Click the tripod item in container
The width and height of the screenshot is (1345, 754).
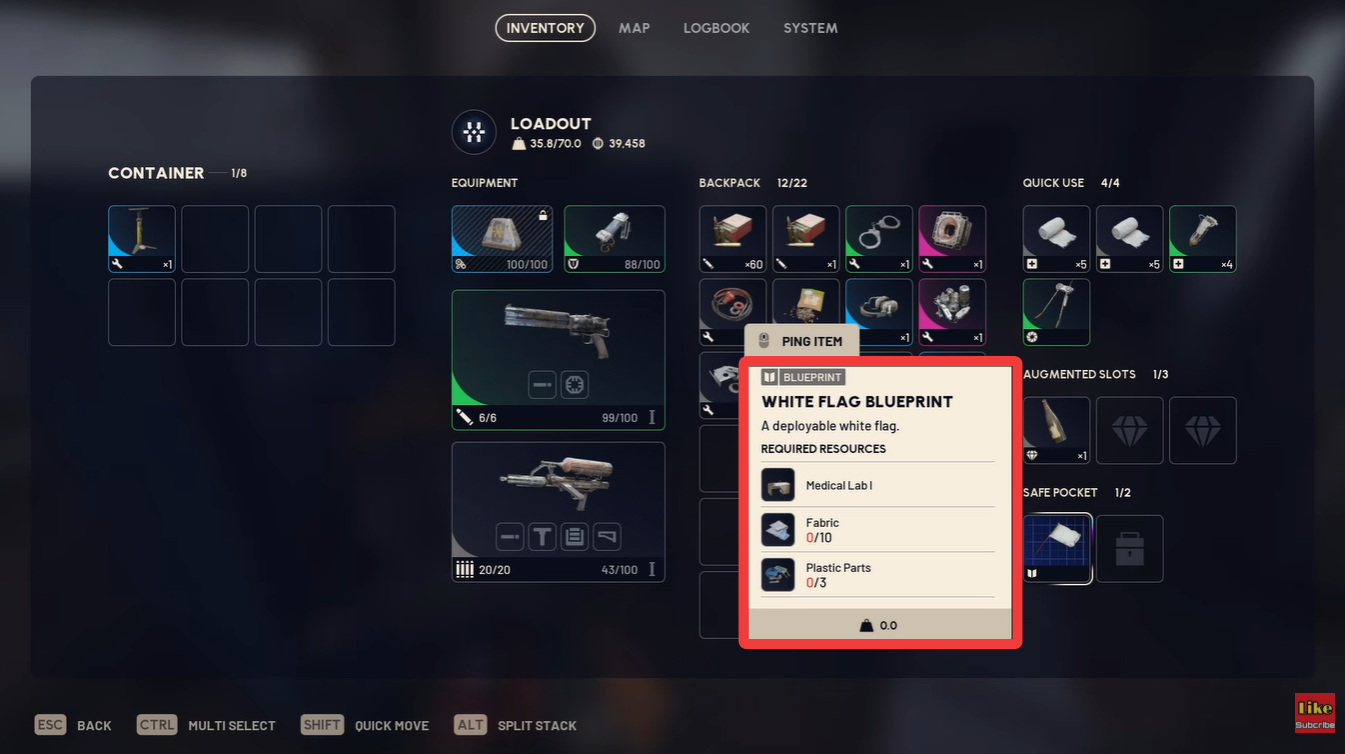tap(142, 239)
